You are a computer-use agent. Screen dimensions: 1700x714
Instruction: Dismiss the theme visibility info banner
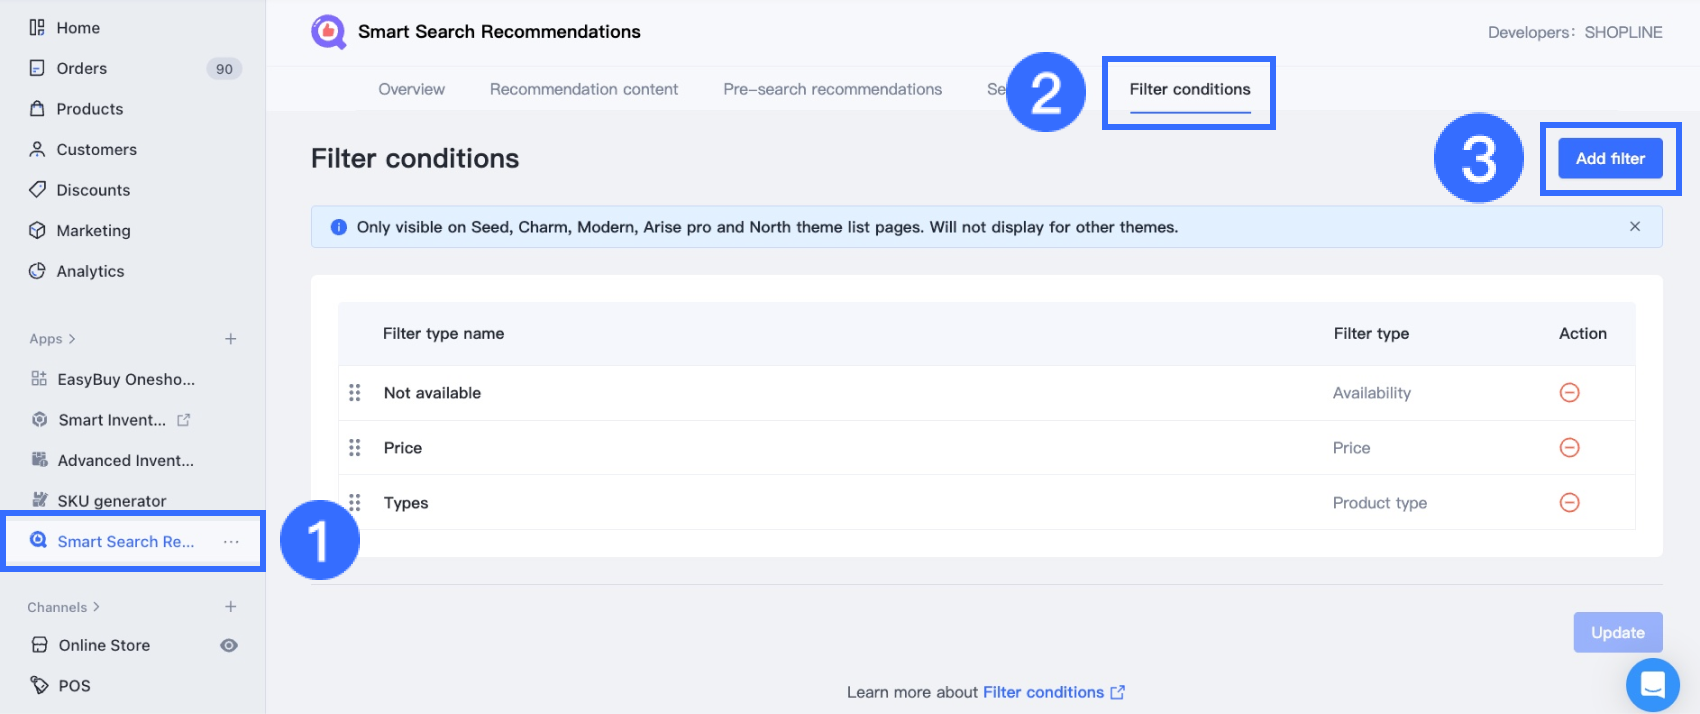(1635, 227)
